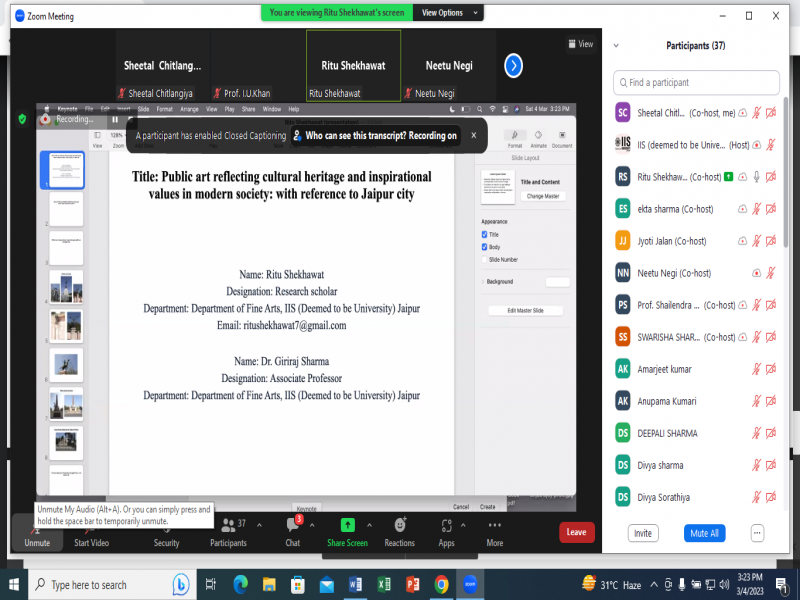Viewport: 800px width, 600px height.
Task: Open Google Chrome from the taskbar
Action: tap(441, 584)
